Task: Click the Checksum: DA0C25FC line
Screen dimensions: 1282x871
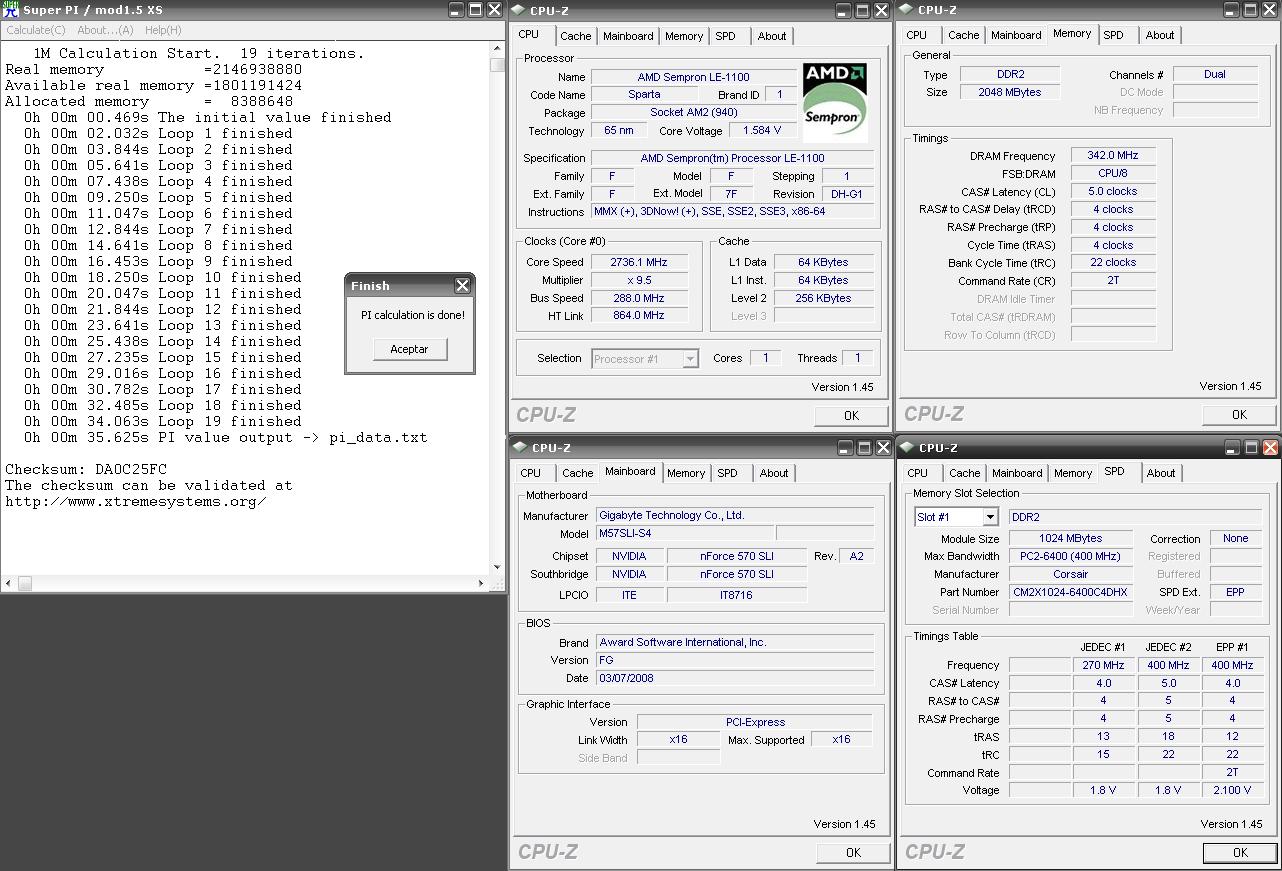Action: click(86, 469)
